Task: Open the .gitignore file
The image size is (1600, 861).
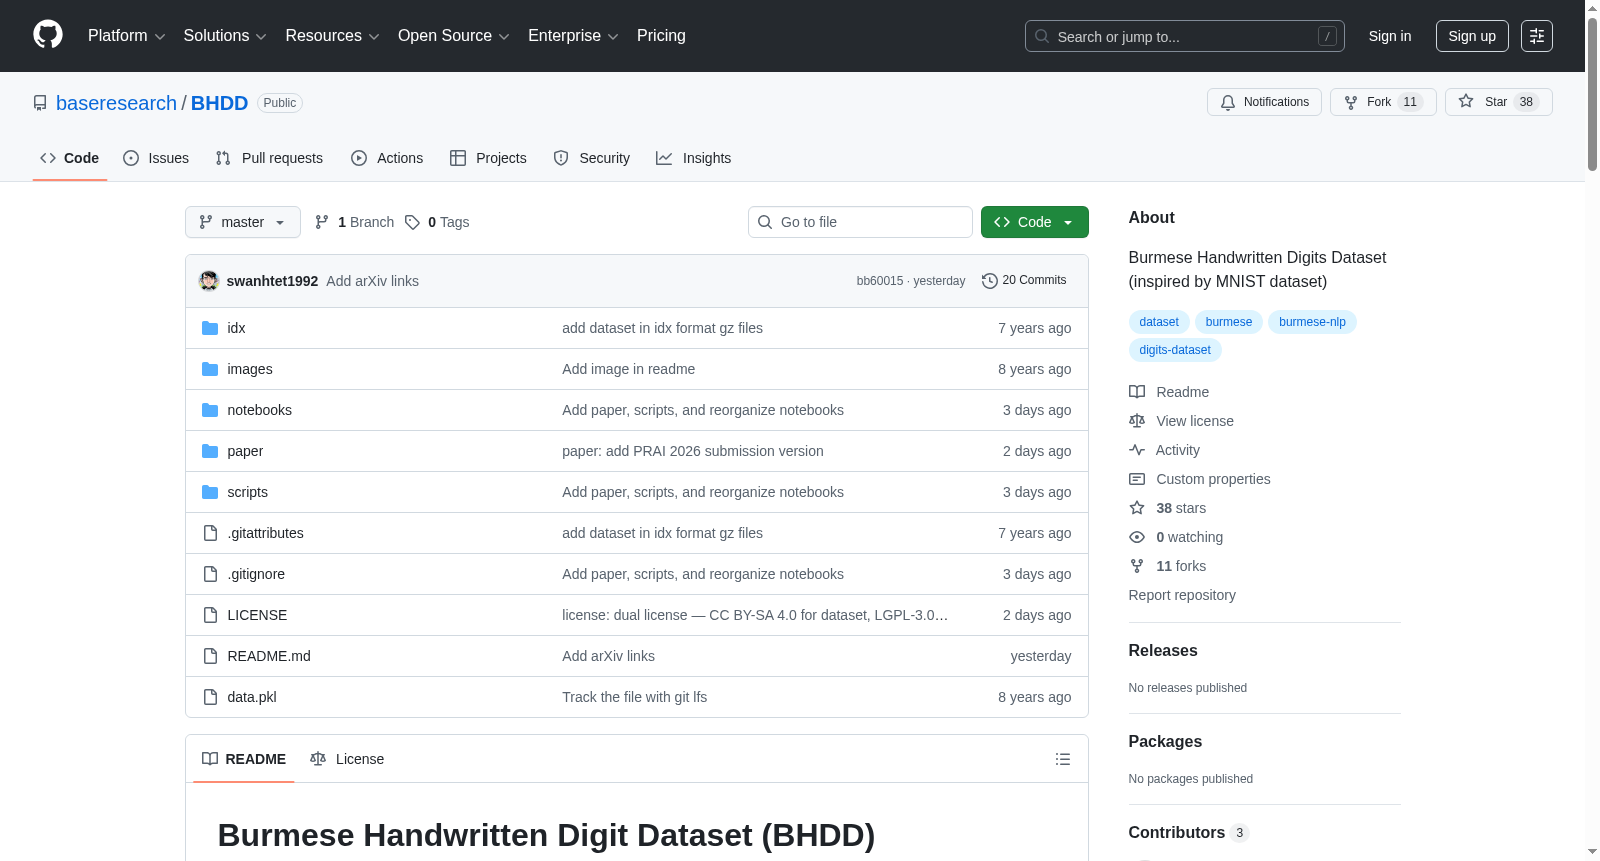Action: pos(256,574)
